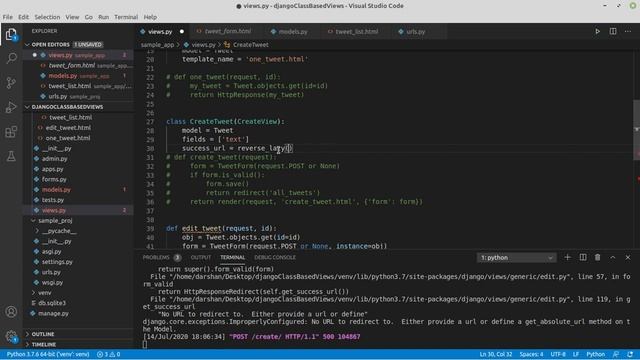
Task: Open notifications bell in status bar
Action: [631, 354]
